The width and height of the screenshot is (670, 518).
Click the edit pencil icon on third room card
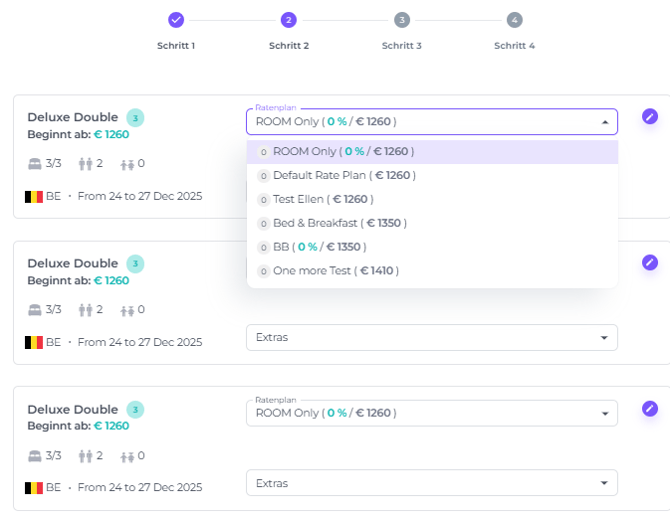pyautogui.click(x=650, y=408)
